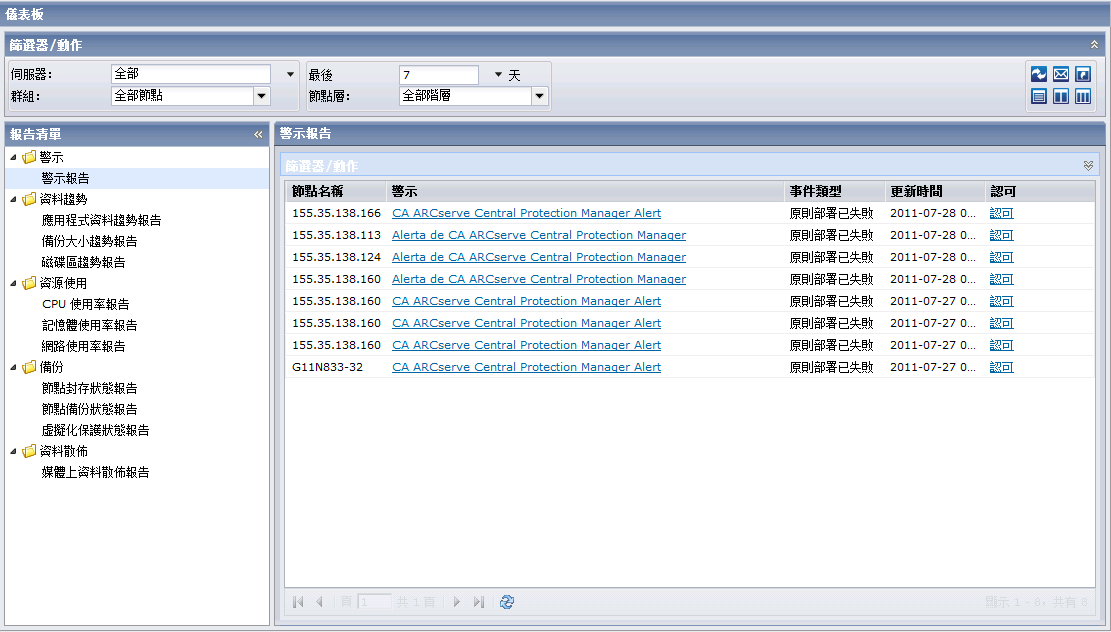The width and height of the screenshot is (1111, 632).
Task: Switch to two-column layout icon
Action: tap(1061, 96)
